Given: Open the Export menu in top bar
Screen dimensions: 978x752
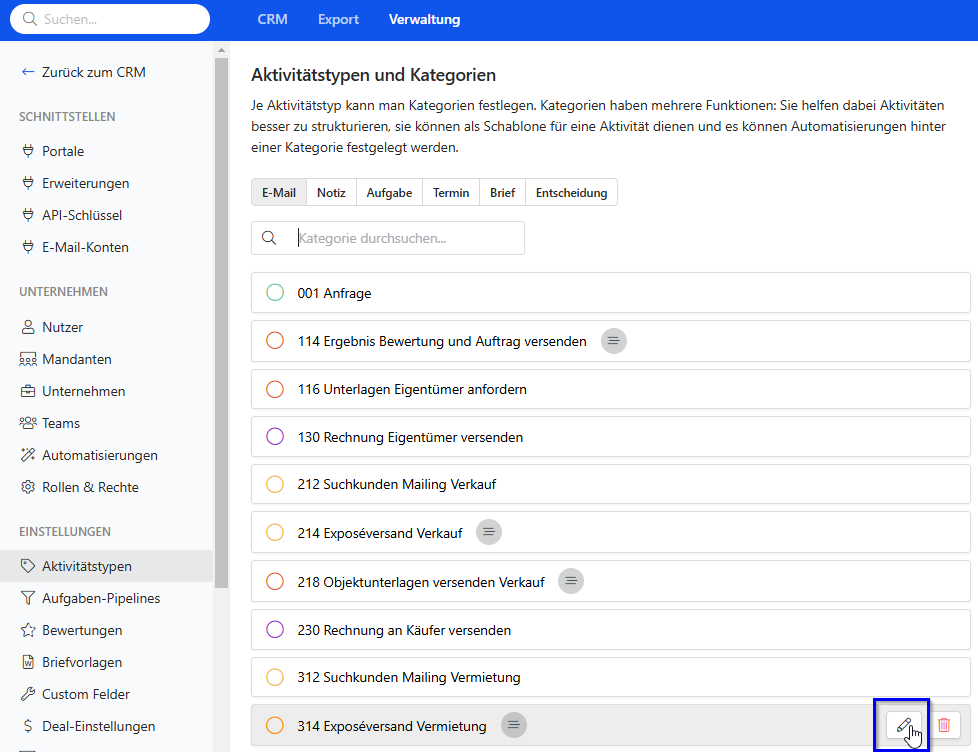Looking at the screenshot, I should tap(338, 19).
